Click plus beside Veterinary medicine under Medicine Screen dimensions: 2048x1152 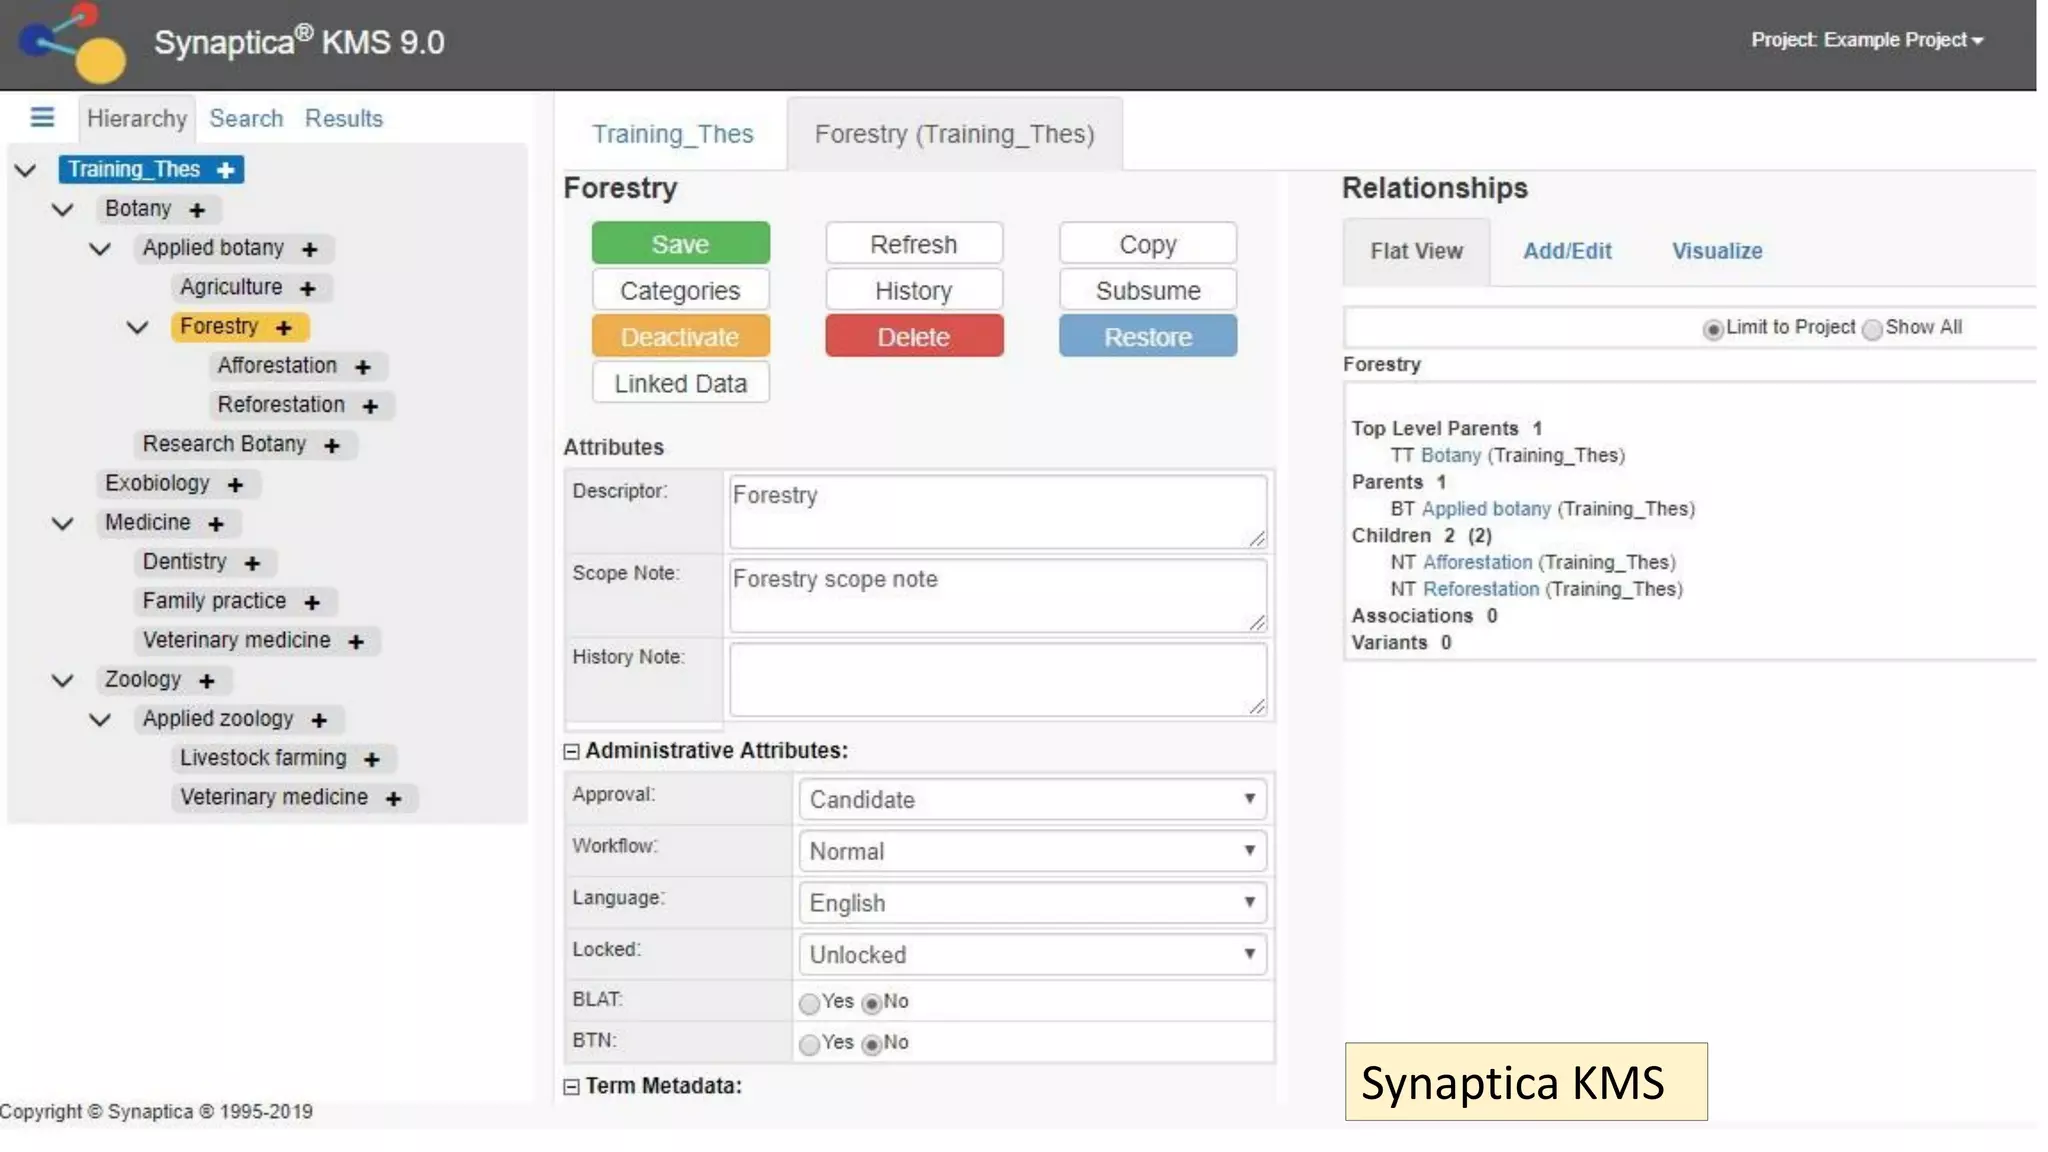tap(356, 641)
